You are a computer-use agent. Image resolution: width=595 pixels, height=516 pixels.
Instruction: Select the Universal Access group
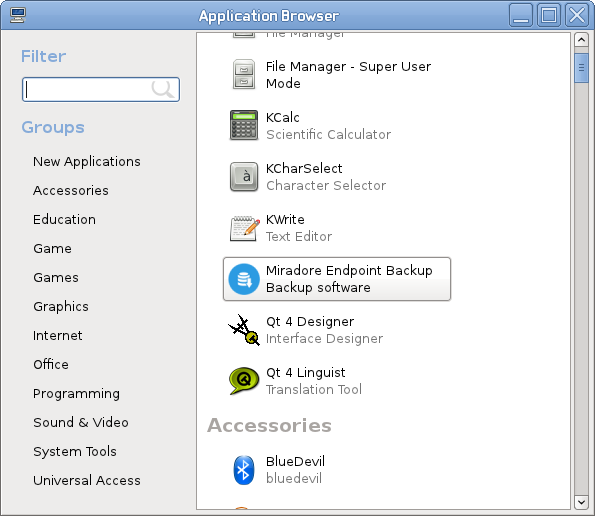tap(87, 480)
